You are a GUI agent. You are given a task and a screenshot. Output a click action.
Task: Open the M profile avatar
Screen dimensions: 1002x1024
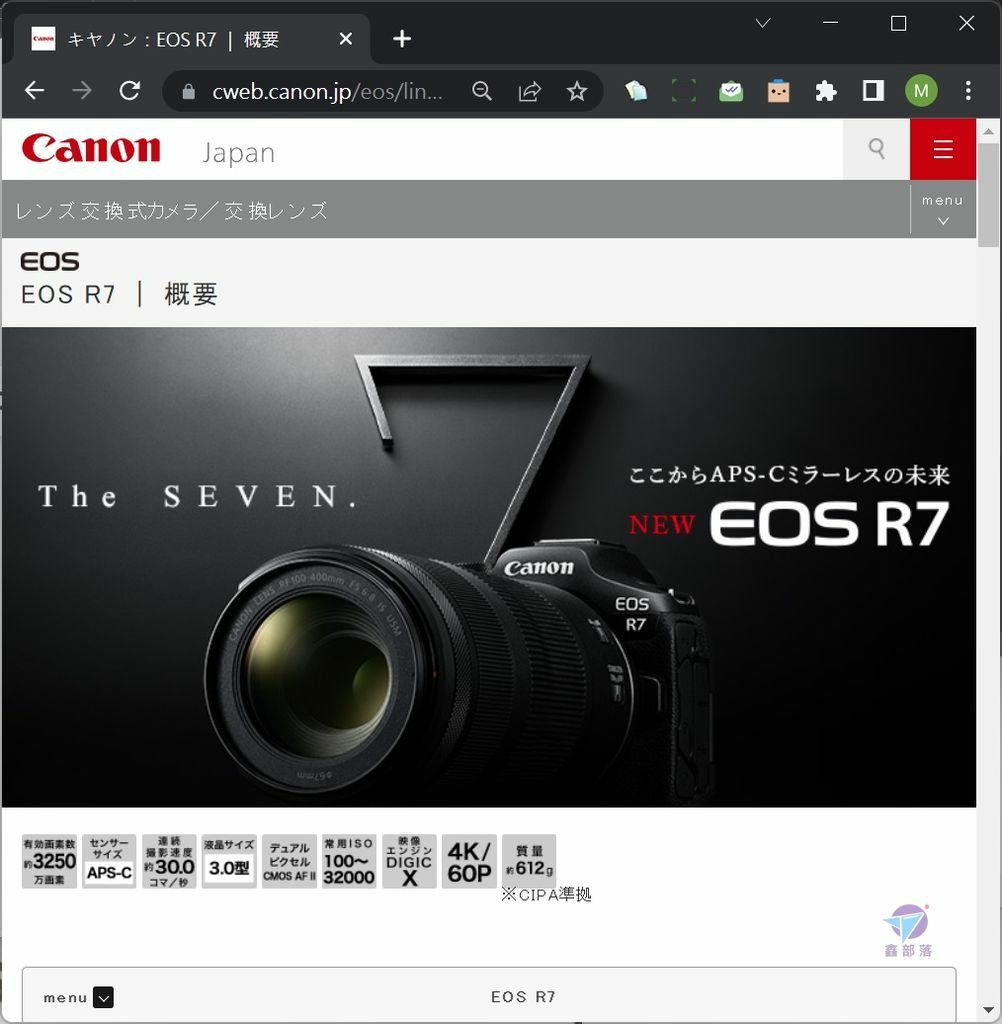[x=921, y=91]
